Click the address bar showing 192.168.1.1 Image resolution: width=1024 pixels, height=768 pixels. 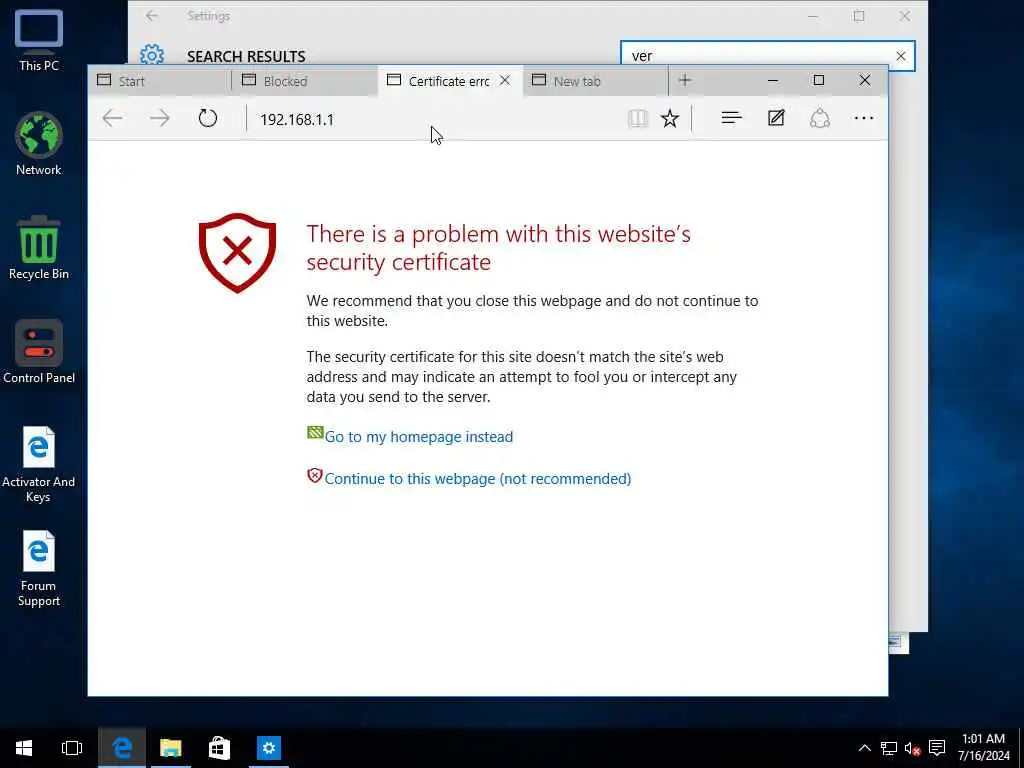434,119
